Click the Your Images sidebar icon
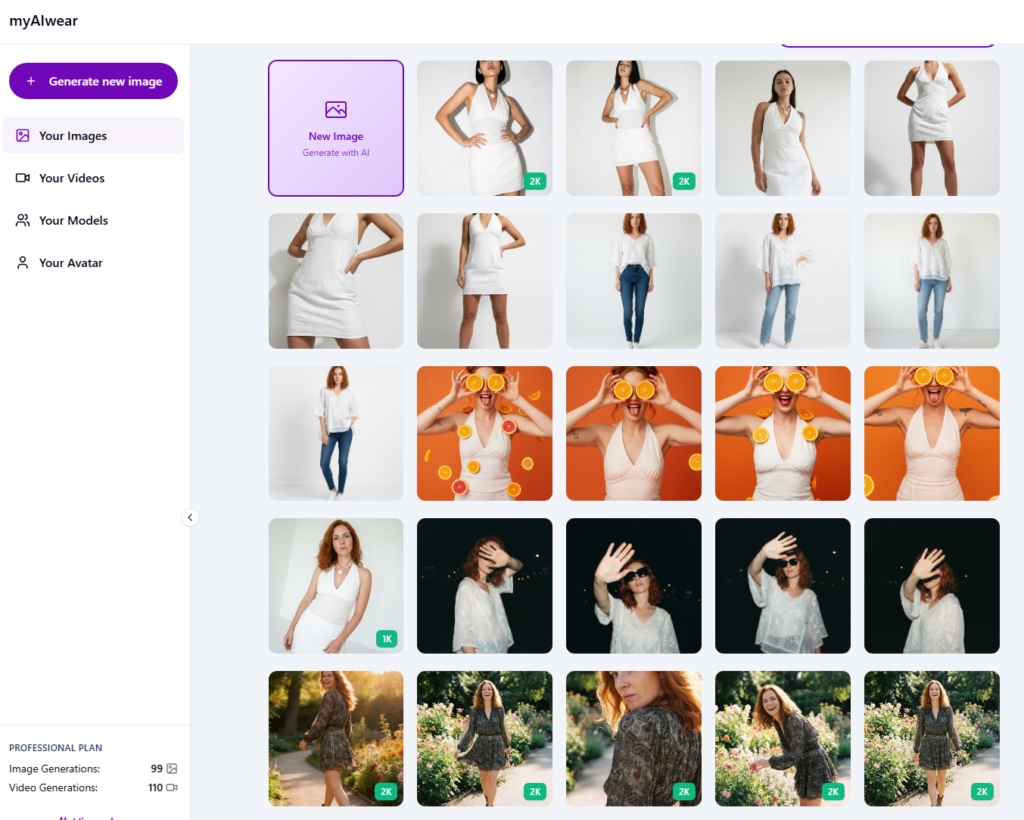The width and height of the screenshot is (1024, 820). point(22,136)
